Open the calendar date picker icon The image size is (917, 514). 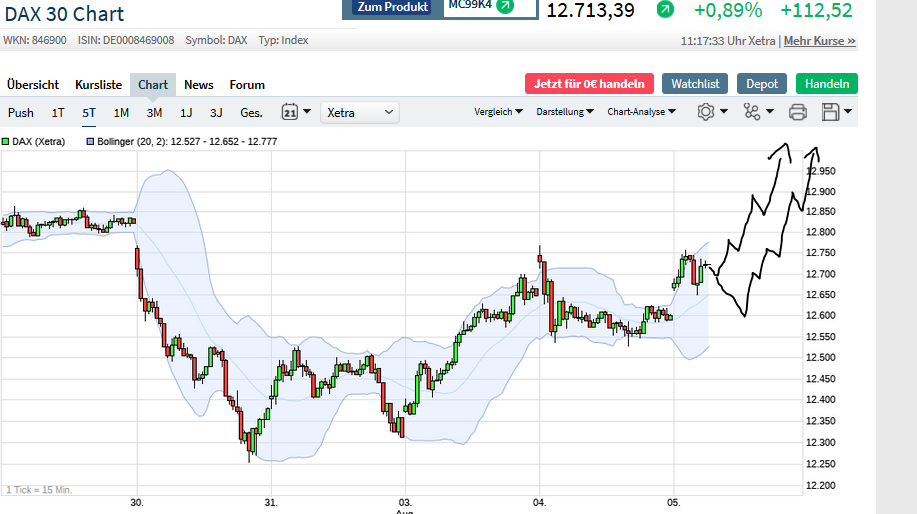tap(290, 112)
